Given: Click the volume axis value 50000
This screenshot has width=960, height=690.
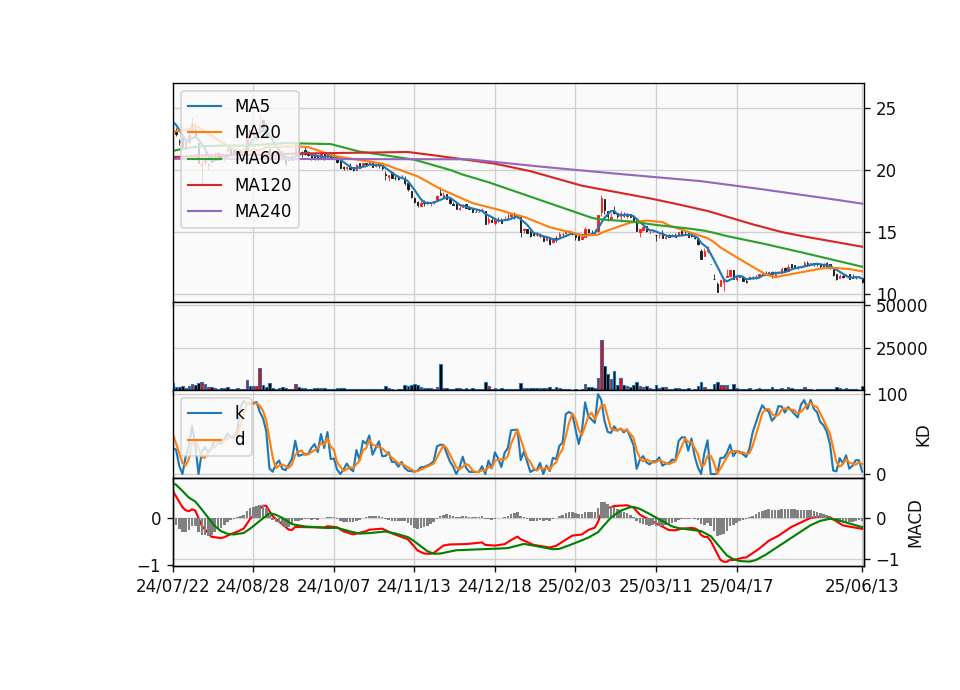Looking at the screenshot, I should click(902, 306).
